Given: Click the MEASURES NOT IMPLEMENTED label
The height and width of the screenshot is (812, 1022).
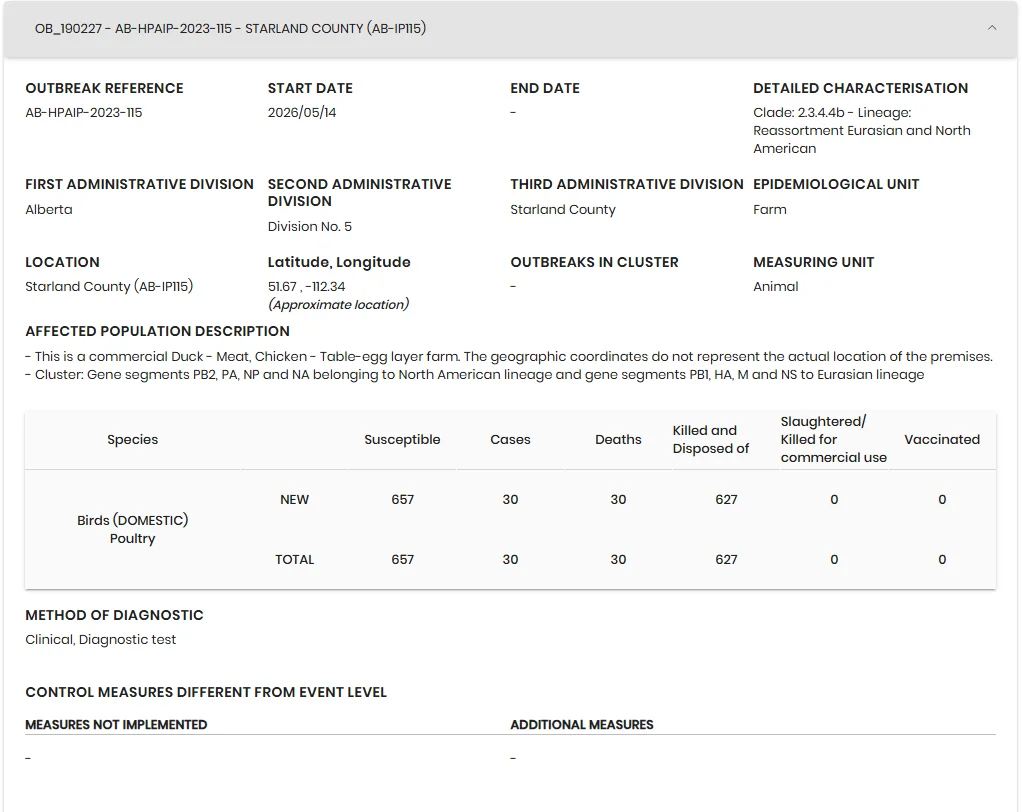Looking at the screenshot, I should [x=116, y=725].
